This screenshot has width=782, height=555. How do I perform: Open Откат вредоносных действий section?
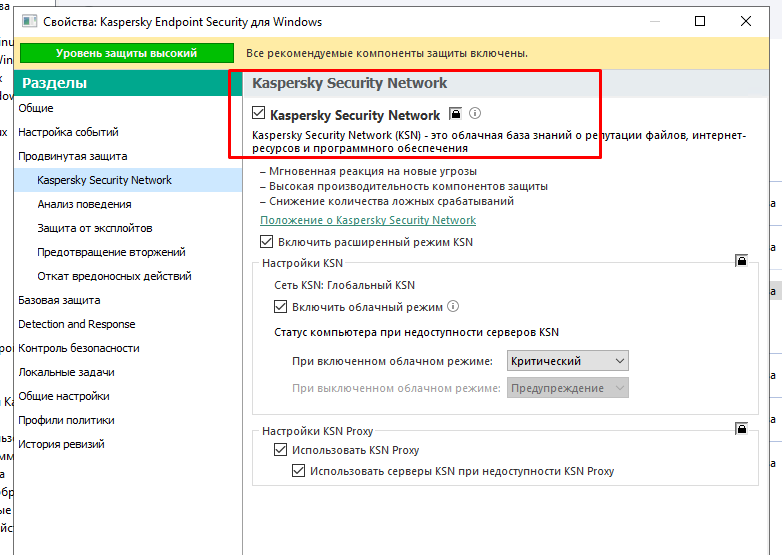tap(128, 276)
